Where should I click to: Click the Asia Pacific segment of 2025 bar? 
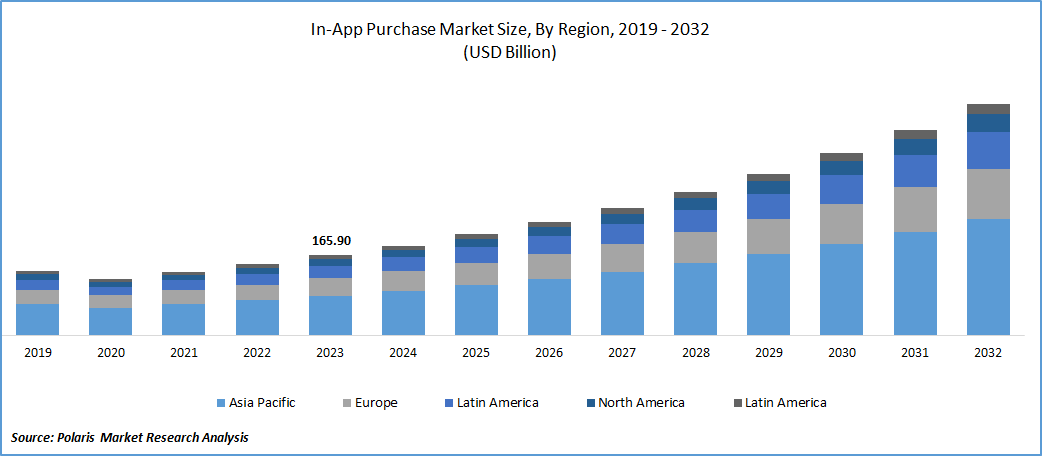pos(476,310)
